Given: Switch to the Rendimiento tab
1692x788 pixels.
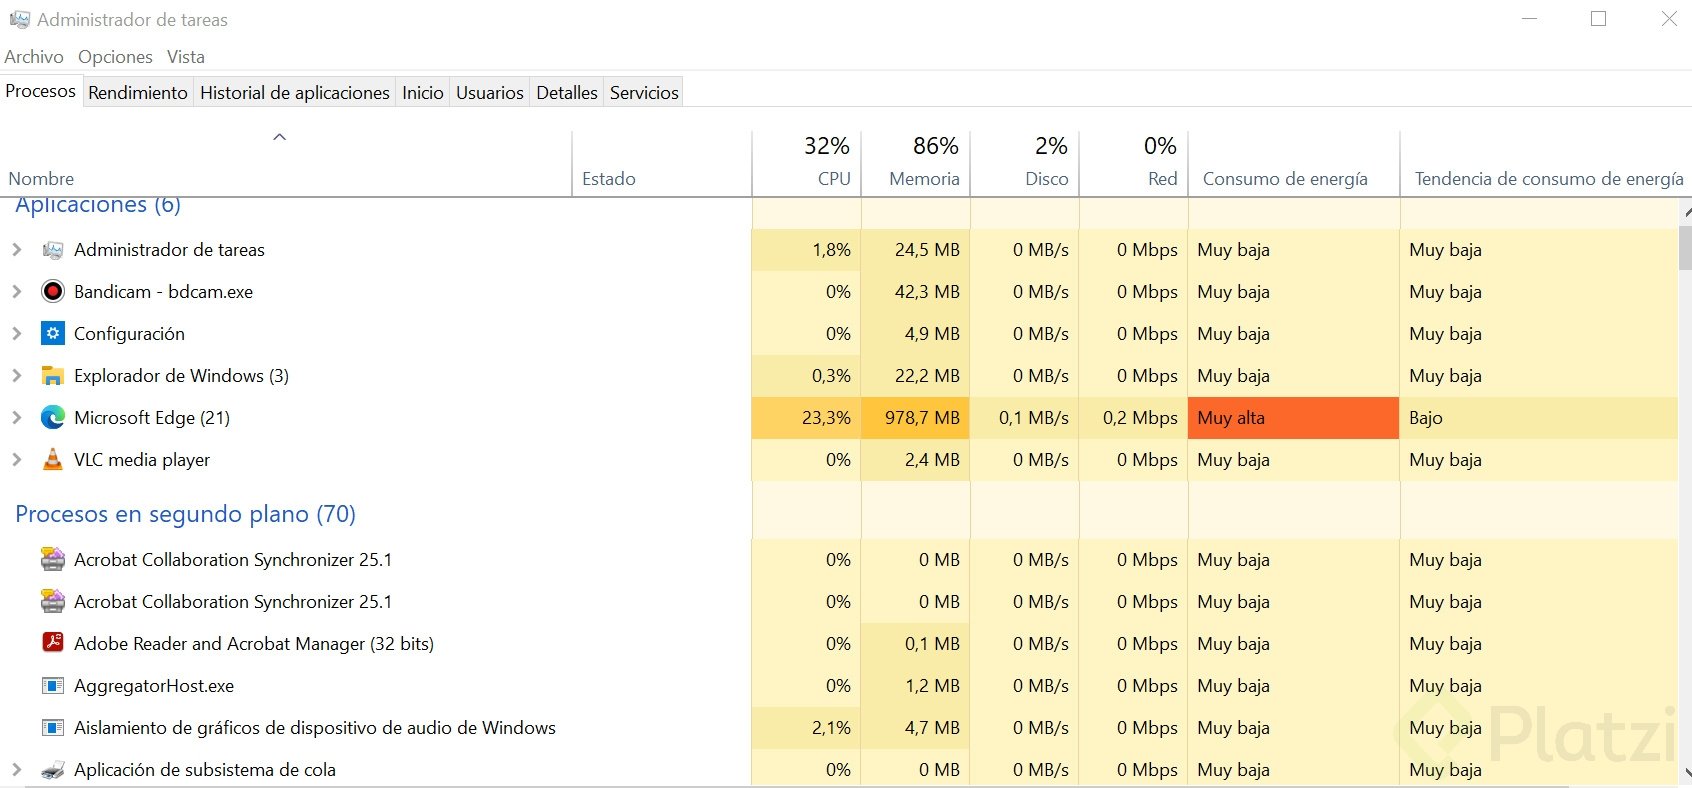Looking at the screenshot, I should coord(138,93).
